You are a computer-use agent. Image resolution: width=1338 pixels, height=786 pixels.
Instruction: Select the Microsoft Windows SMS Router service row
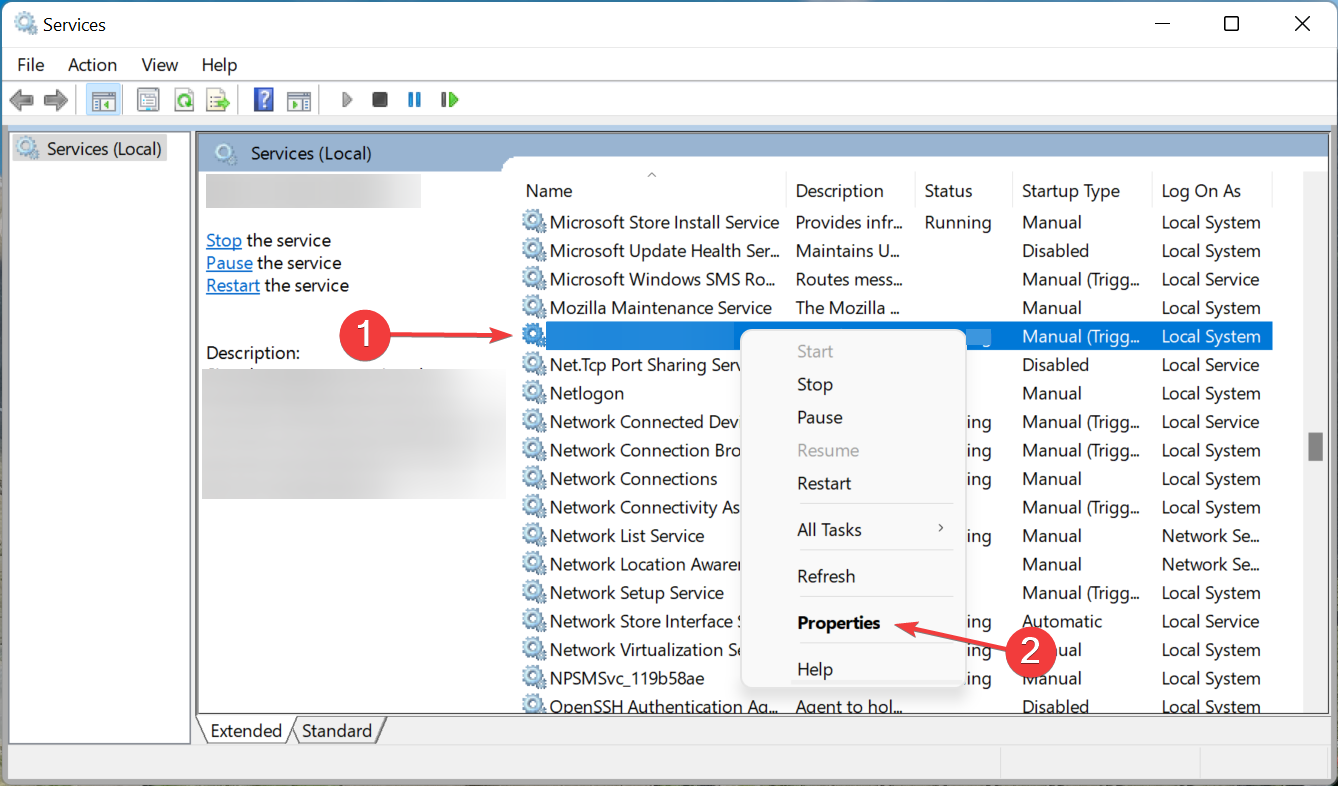pyautogui.click(x=897, y=279)
